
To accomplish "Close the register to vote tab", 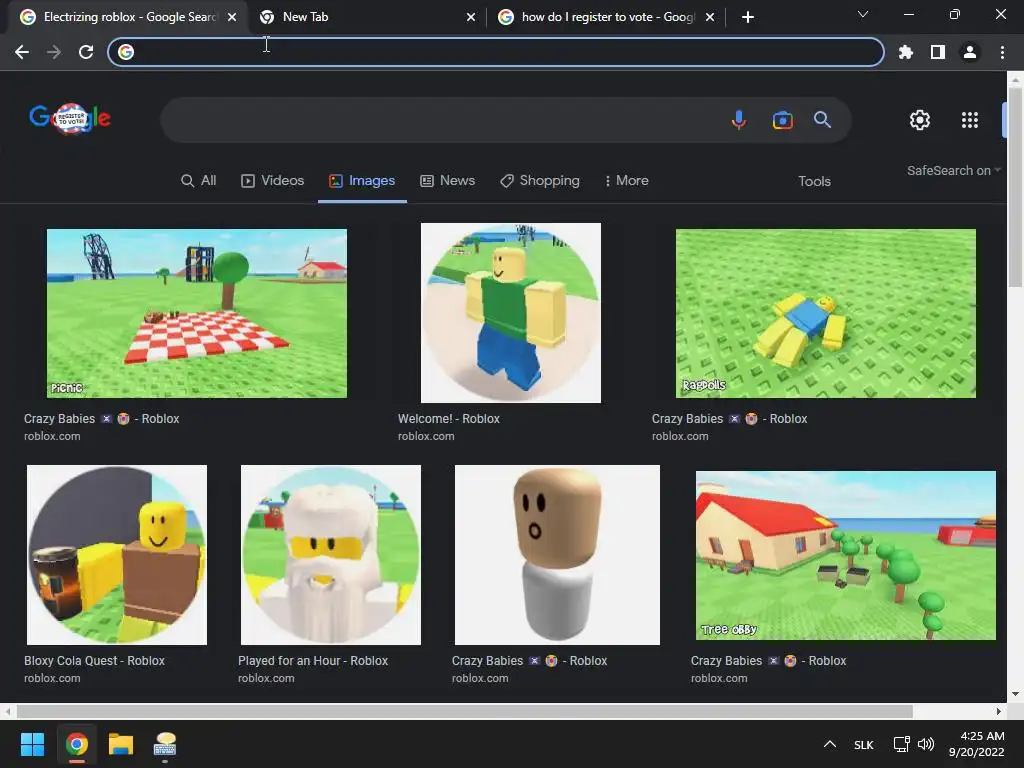I will (x=710, y=17).
